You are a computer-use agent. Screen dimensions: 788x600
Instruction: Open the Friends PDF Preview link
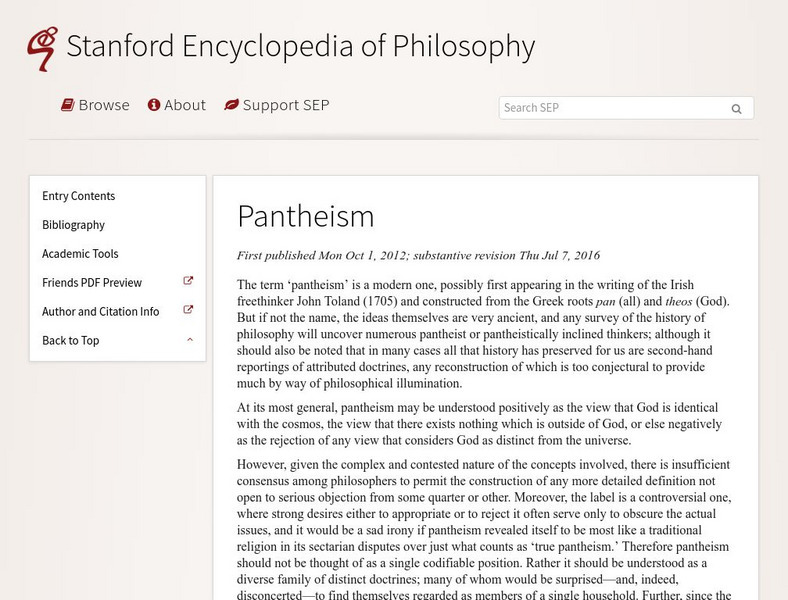92,283
